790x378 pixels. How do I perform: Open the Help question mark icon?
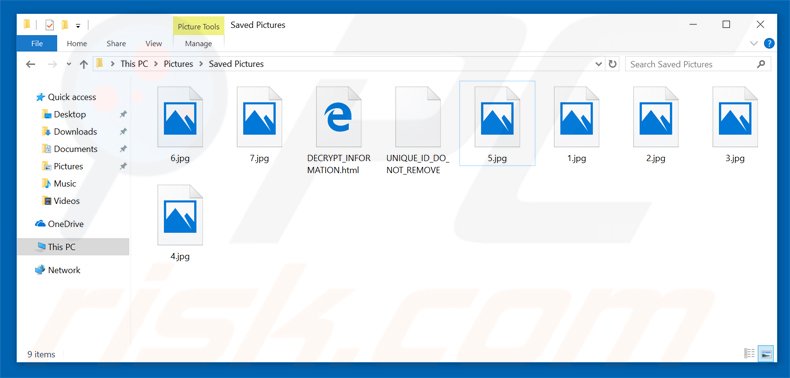[x=769, y=43]
